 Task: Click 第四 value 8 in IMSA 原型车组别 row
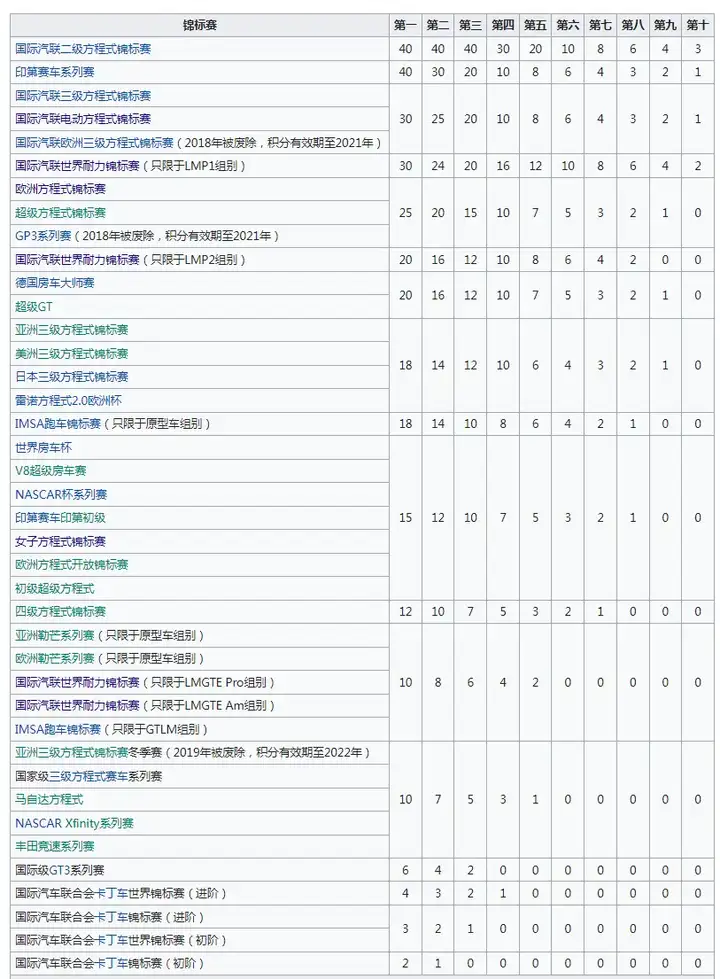click(503, 424)
